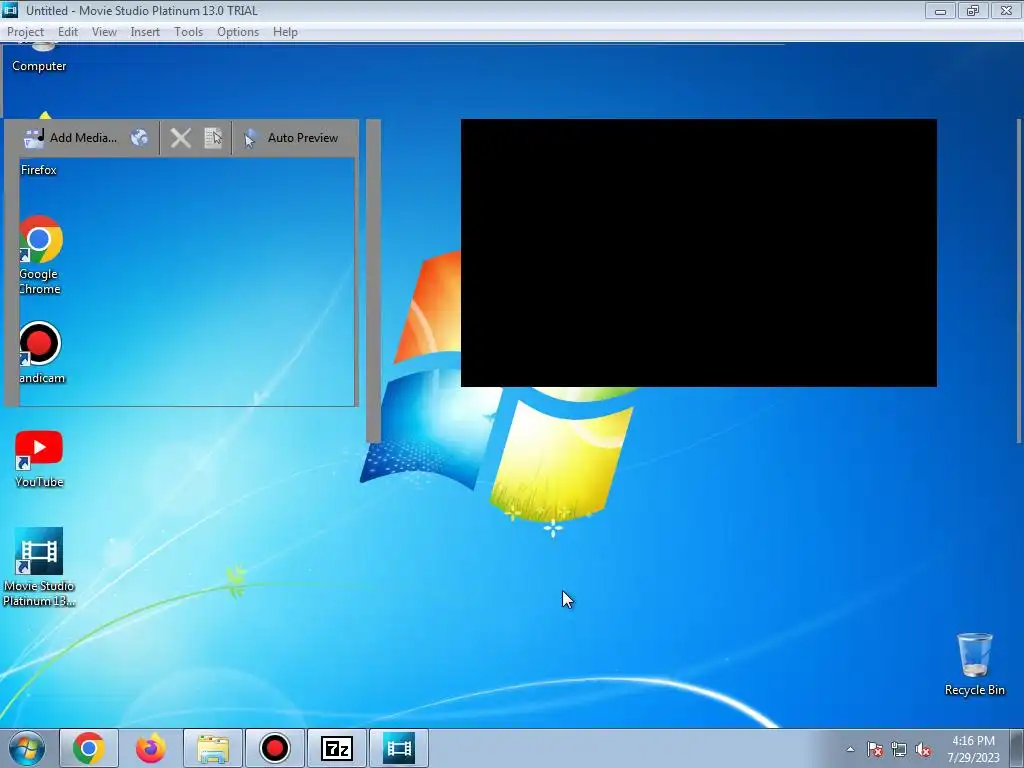The height and width of the screenshot is (768, 1024).
Task: Click the vertical scrollbar at right window edge
Action: pyautogui.click(x=1019, y=281)
